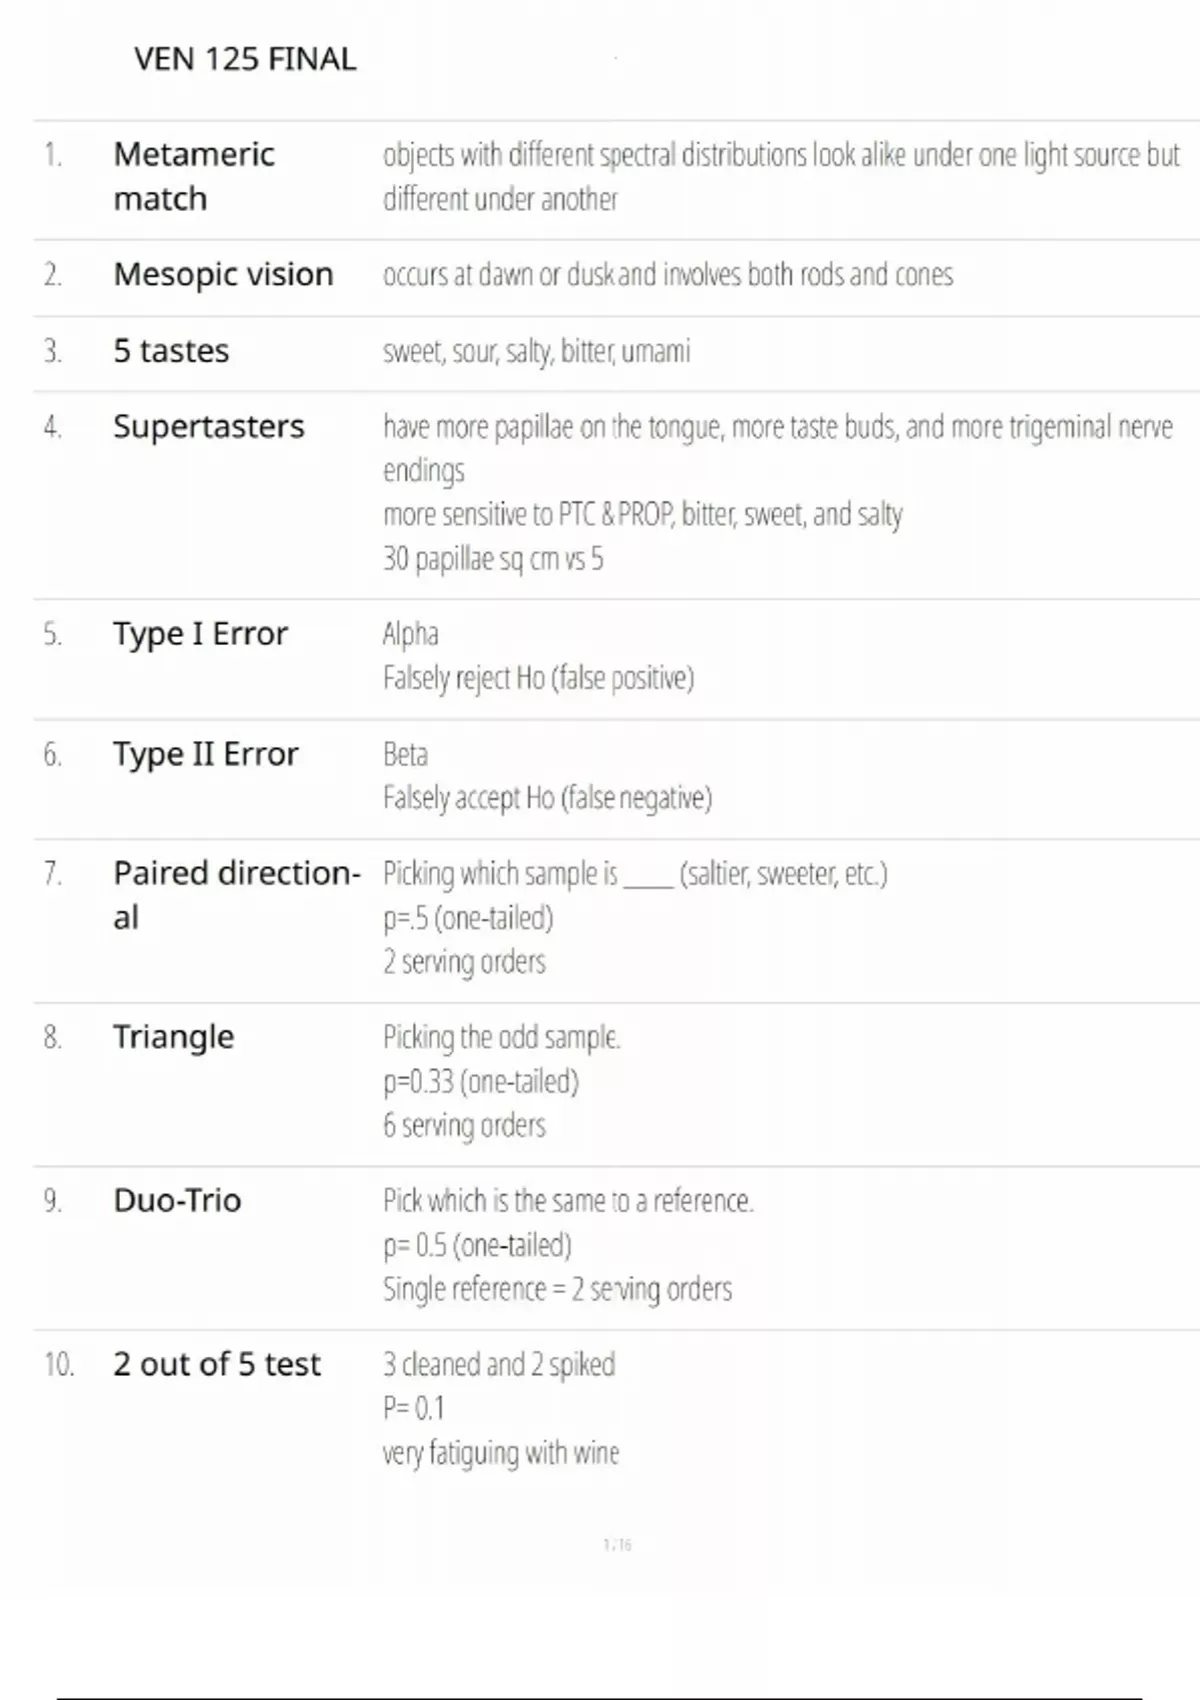The height and width of the screenshot is (1700, 1200).
Task: Select the 5 tastes term
Action: (171, 351)
